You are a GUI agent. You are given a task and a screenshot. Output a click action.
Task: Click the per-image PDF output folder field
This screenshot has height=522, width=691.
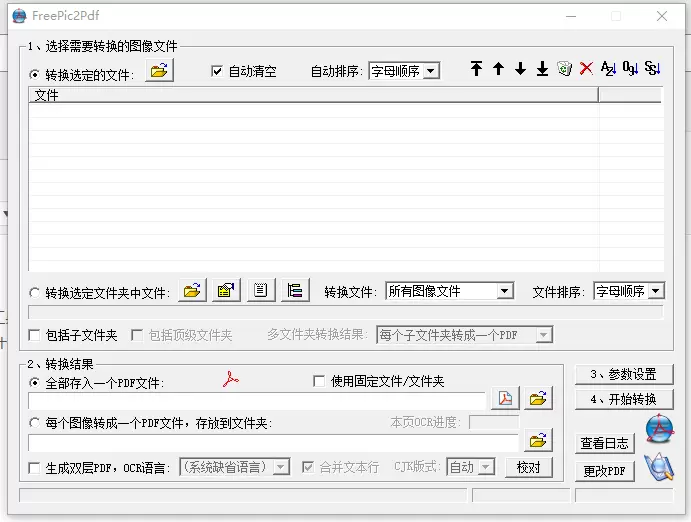pyautogui.click(x=273, y=442)
